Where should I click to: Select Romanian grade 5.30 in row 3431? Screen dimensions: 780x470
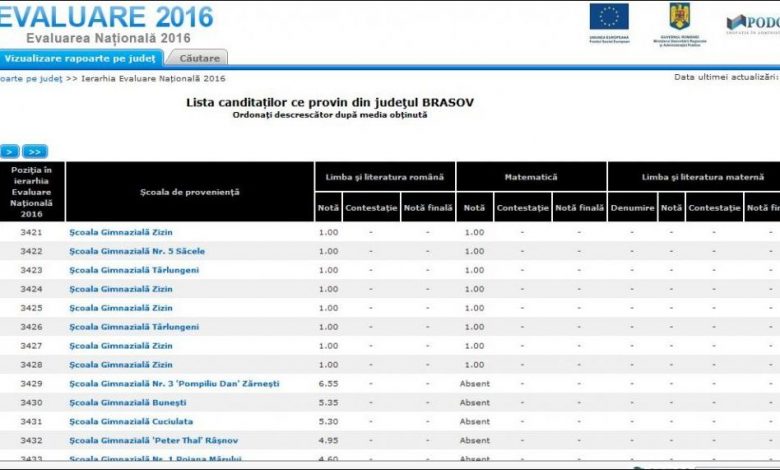click(328, 421)
